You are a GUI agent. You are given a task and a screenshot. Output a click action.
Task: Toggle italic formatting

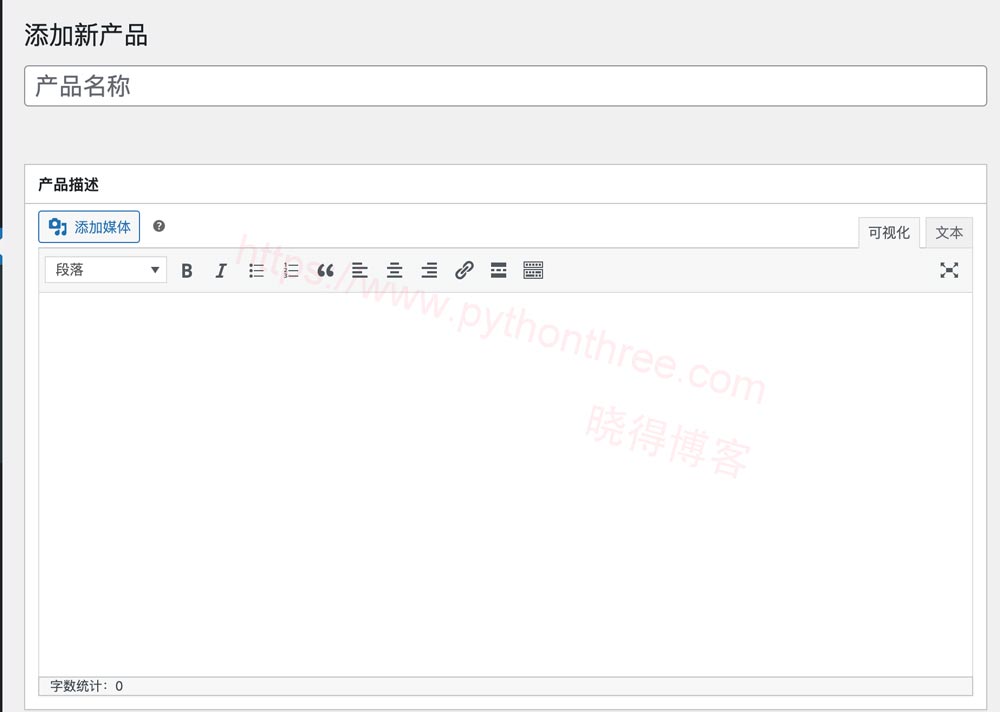click(221, 270)
